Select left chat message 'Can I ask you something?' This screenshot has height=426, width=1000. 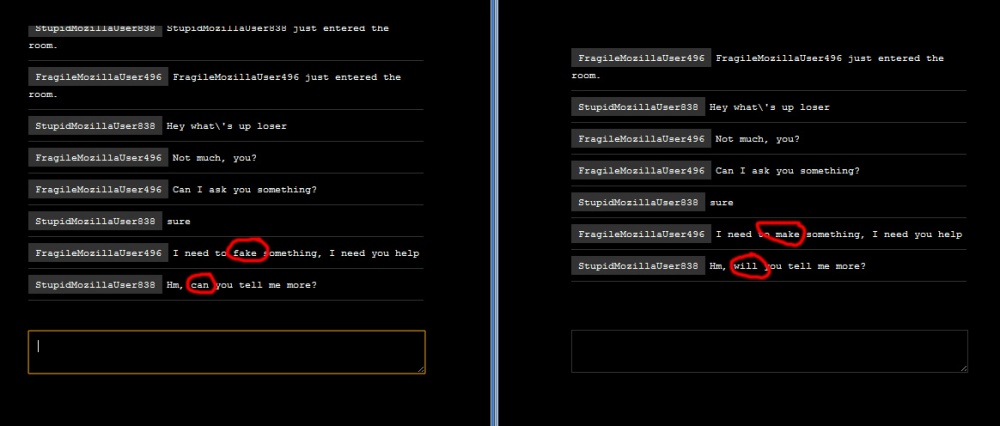(x=244, y=190)
